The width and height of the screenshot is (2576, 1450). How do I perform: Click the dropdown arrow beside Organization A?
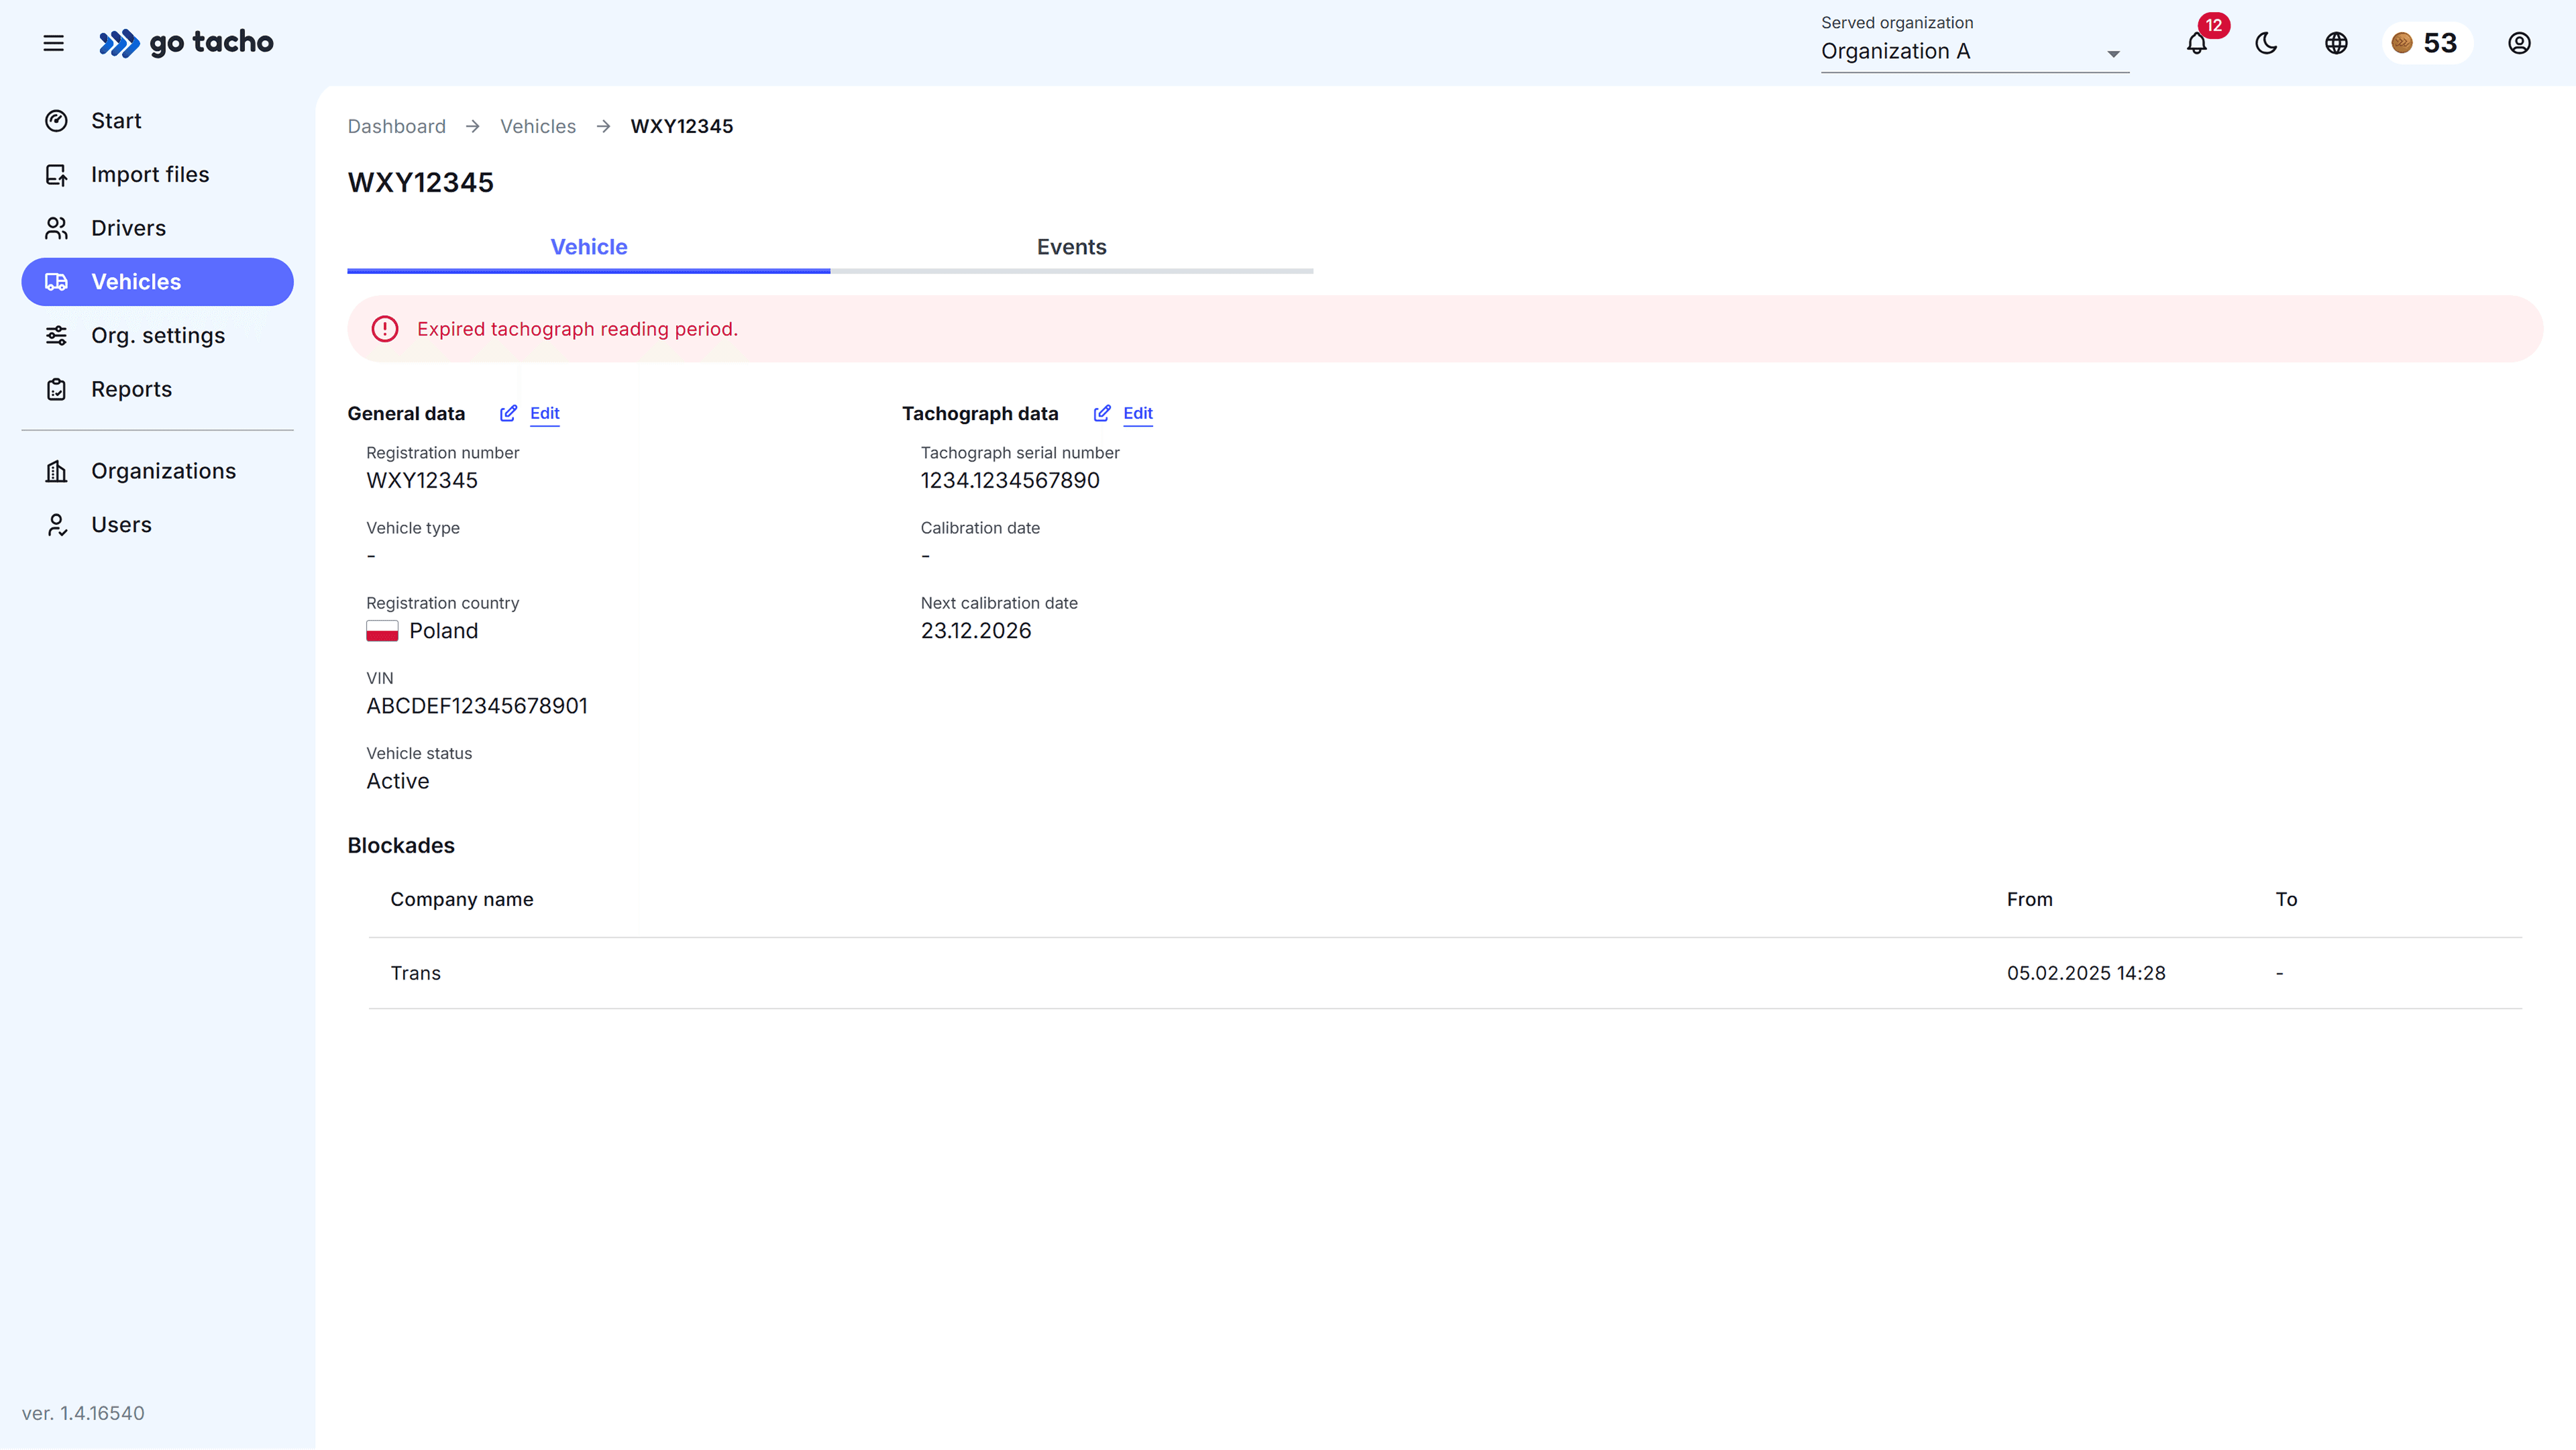point(2113,54)
